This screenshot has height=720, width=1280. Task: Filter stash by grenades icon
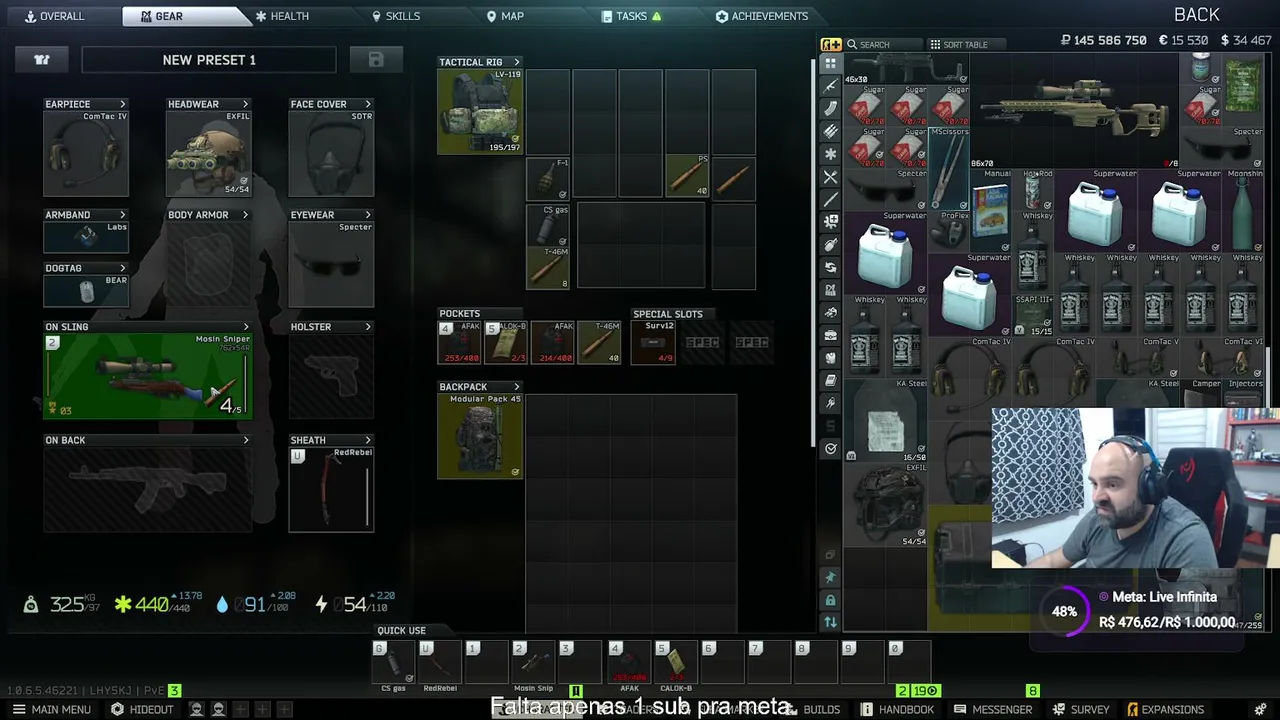pyautogui.click(x=830, y=245)
